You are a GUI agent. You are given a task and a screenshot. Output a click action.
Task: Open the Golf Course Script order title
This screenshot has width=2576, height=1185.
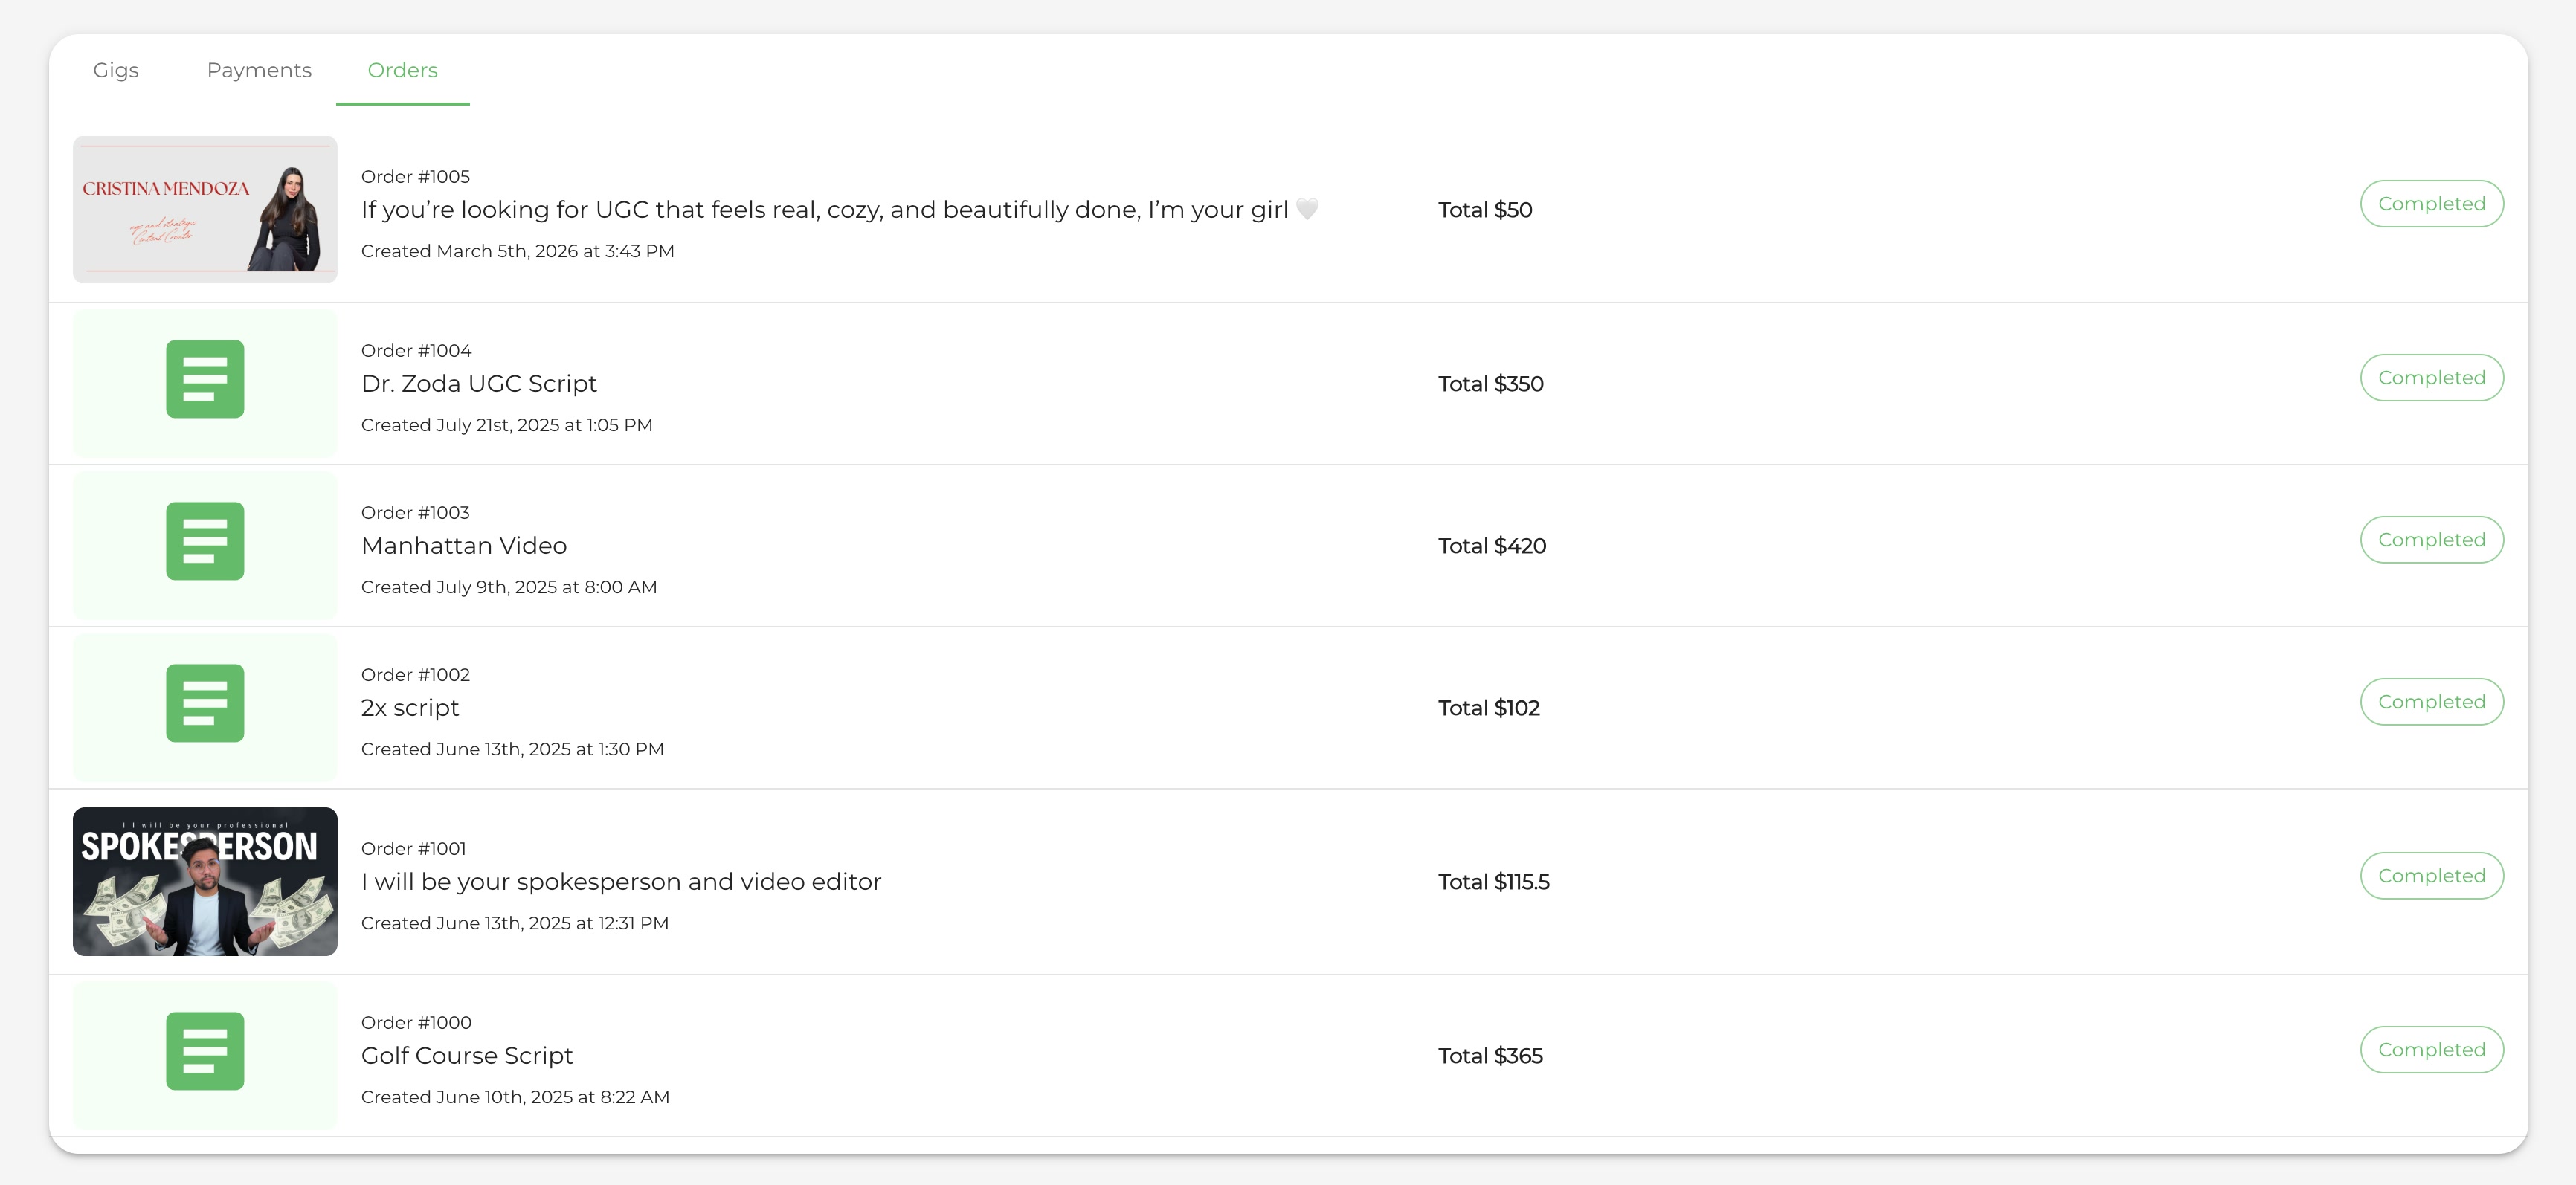point(467,1056)
